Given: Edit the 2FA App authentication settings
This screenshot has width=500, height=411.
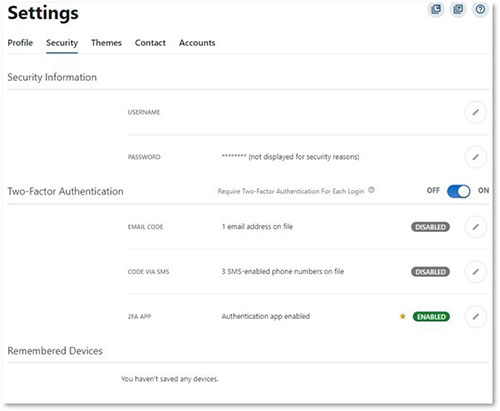Looking at the screenshot, I should pos(476,316).
